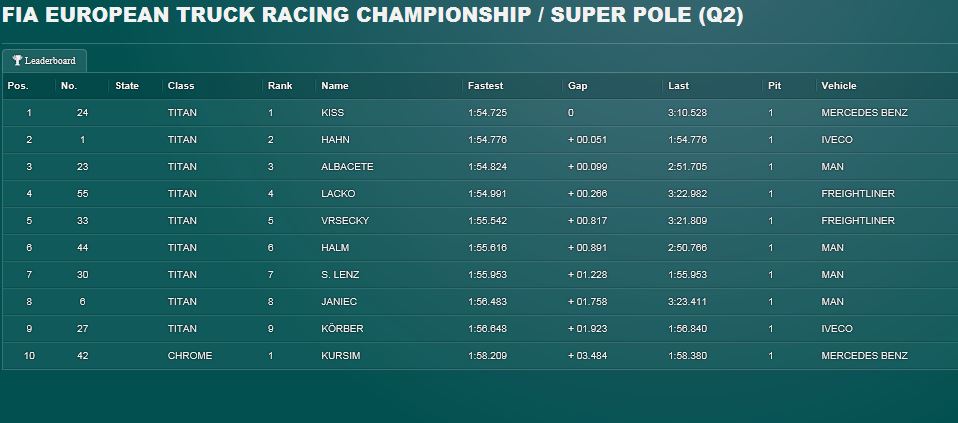958x423 pixels.
Task: Click VRSECKY's fastest time 1:55.542
Action: (488, 221)
